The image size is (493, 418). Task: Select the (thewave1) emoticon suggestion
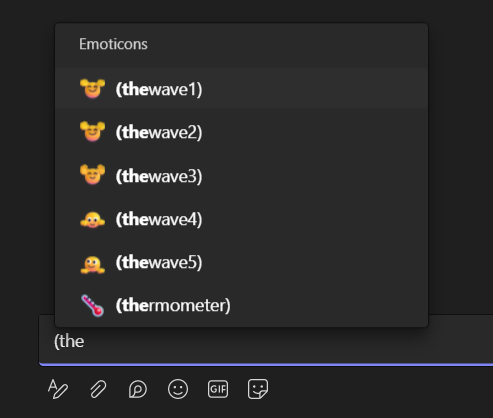point(241,88)
